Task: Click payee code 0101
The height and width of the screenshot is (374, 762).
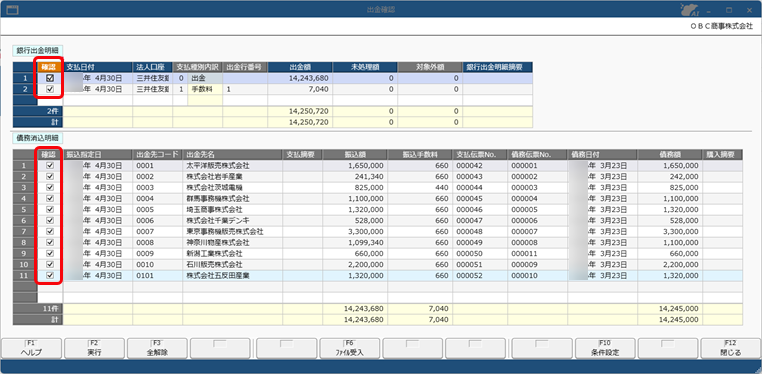Action: (x=157, y=275)
